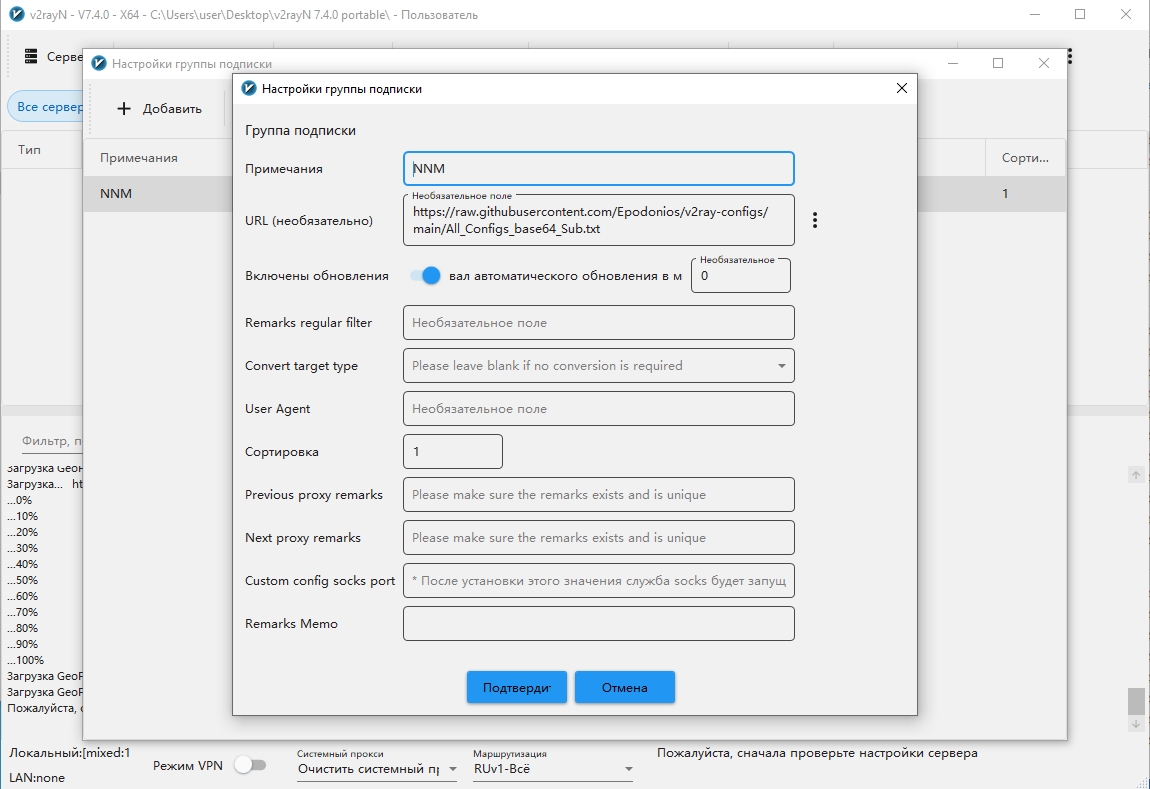Open the 'Маршрутизация' RUv1-Всё dropdown

pos(553,769)
